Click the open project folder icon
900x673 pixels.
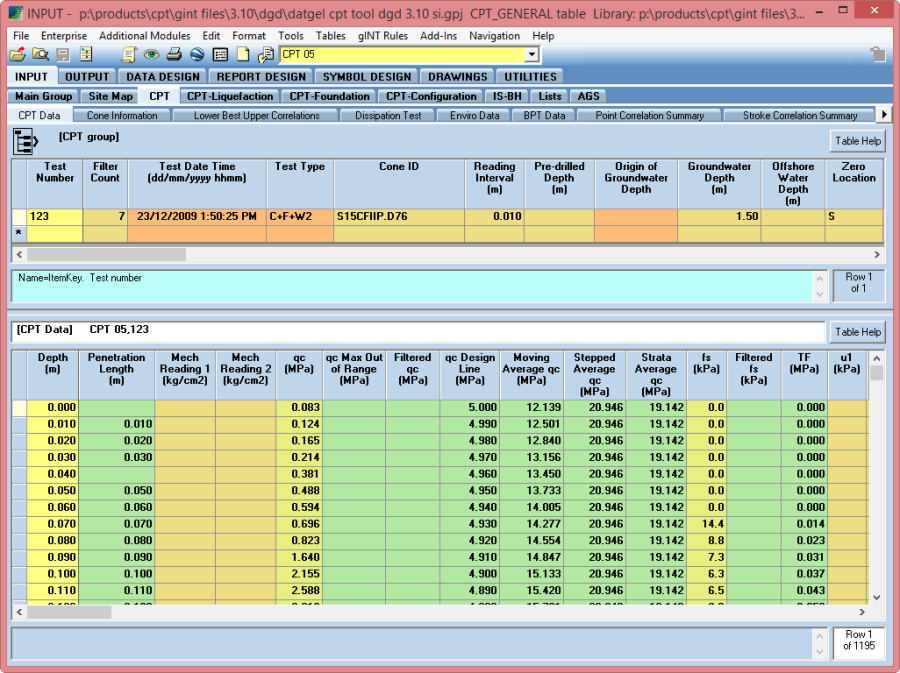pos(17,55)
